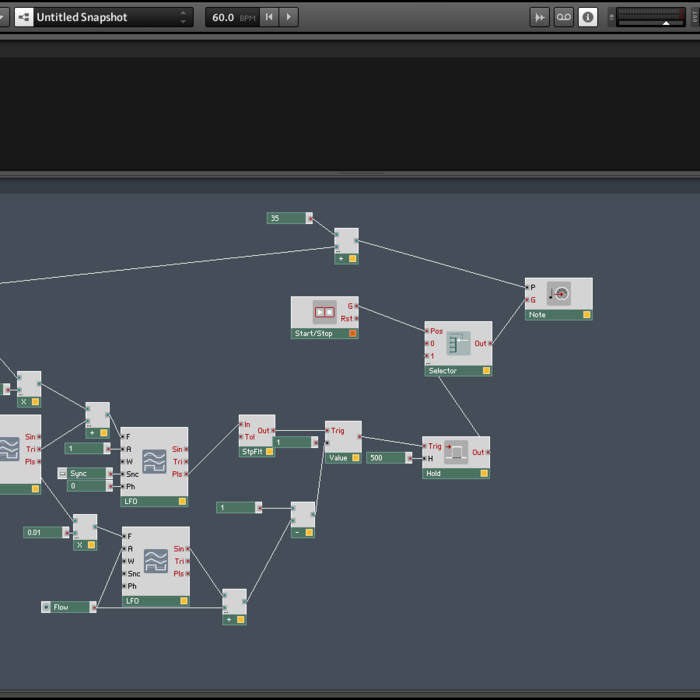Toggle the yellow lamp on Selector module
This screenshot has width=700, height=700.
pos(486,371)
